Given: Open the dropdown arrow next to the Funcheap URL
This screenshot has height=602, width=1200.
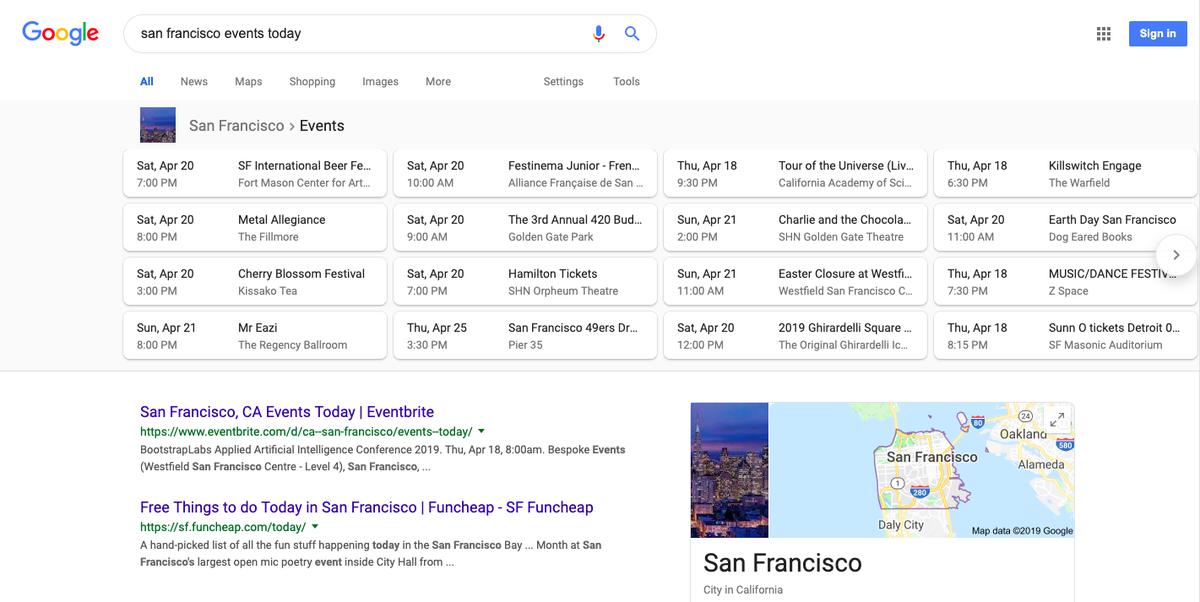Looking at the screenshot, I should 314,525.
